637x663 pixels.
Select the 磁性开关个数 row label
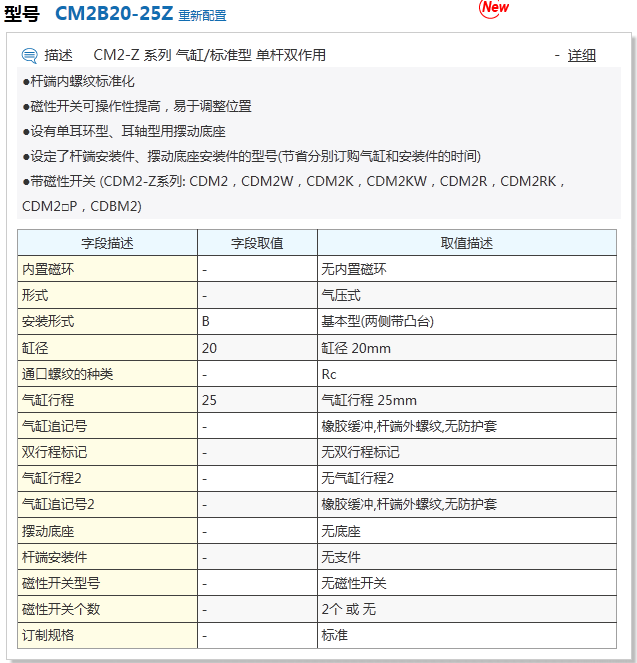[x=61, y=609]
